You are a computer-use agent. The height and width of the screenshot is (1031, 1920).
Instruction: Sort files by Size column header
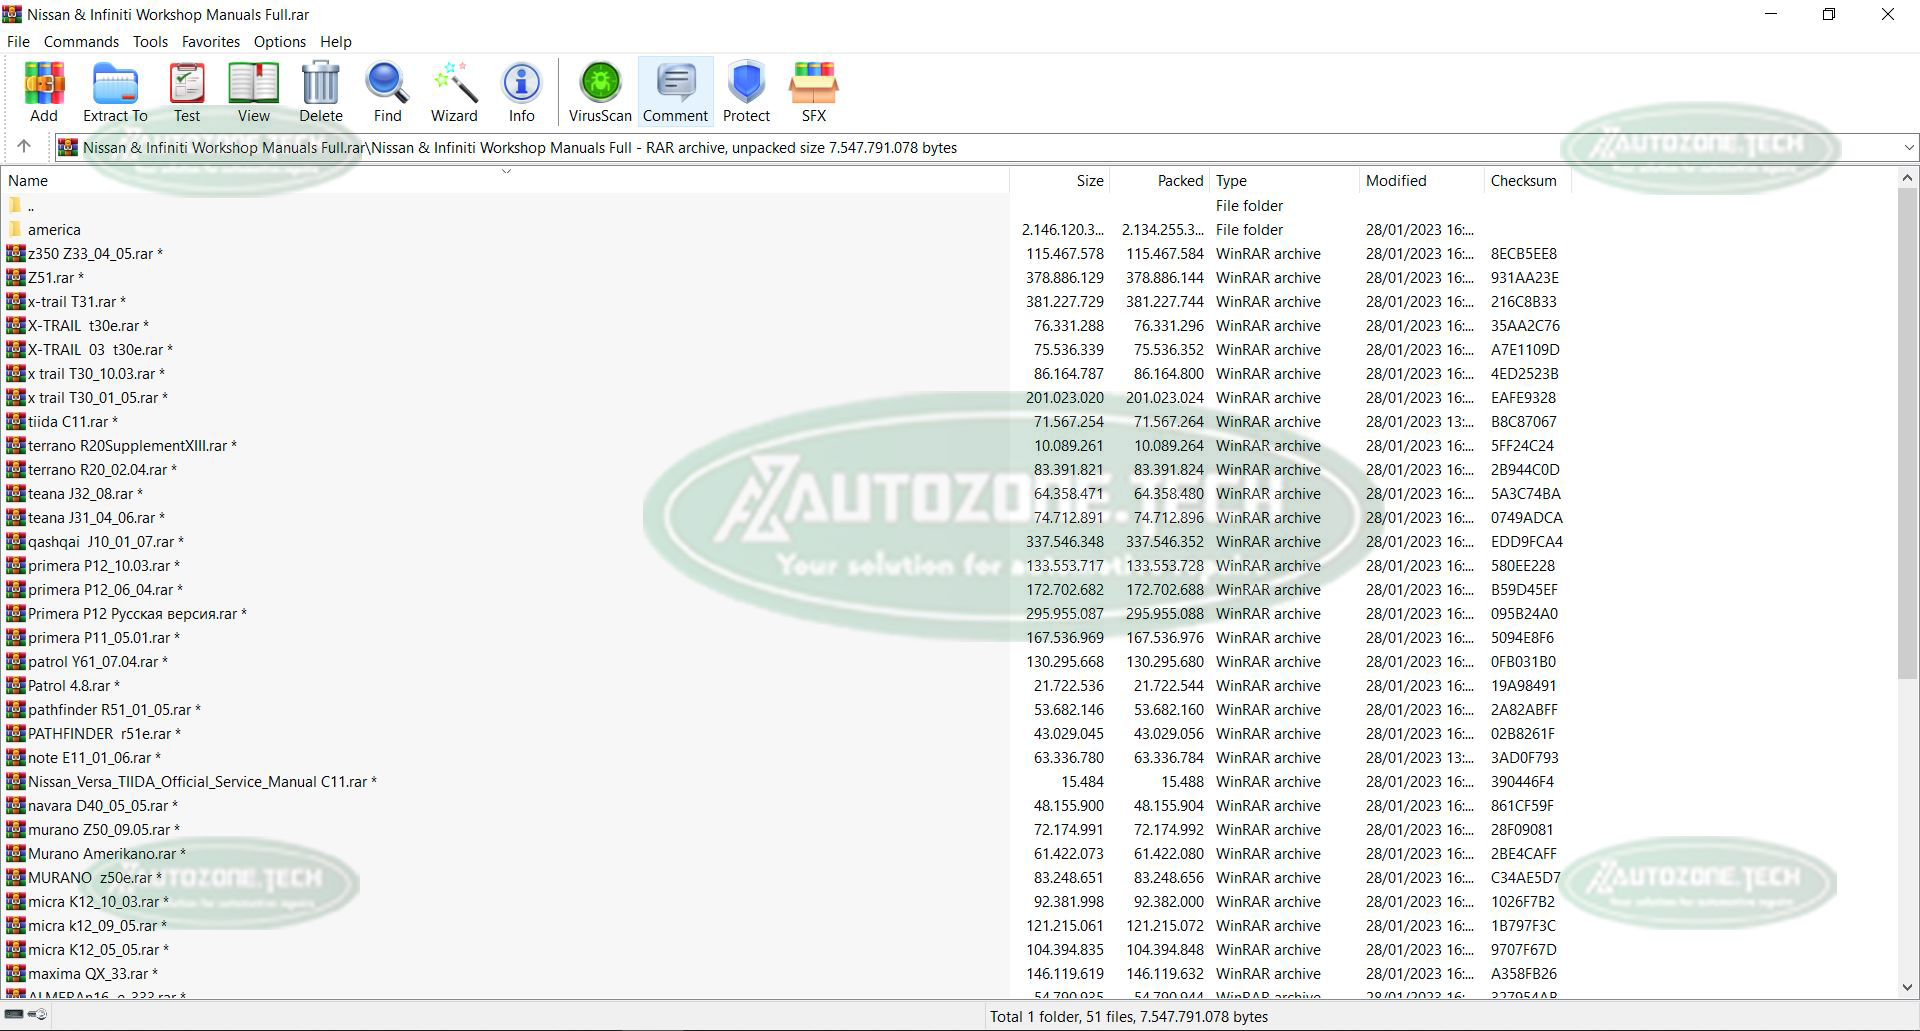click(1089, 181)
